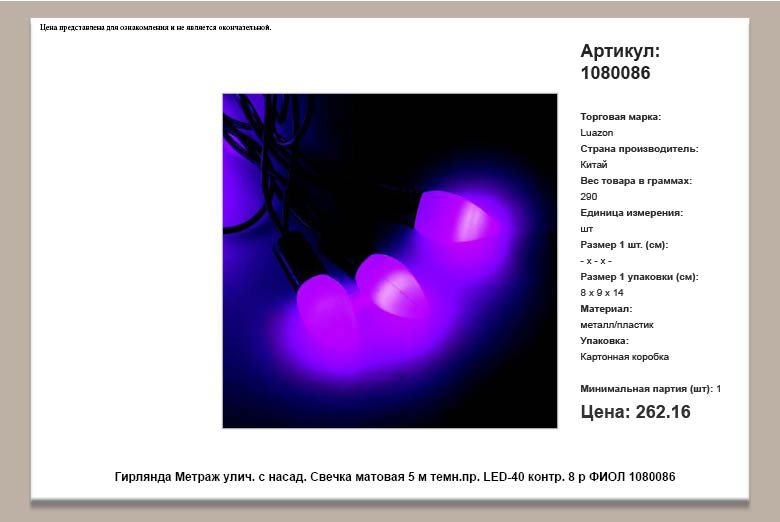780x522 pixels.
Task: Select the item size value '- x - x -'
Action: coord(596,261)
